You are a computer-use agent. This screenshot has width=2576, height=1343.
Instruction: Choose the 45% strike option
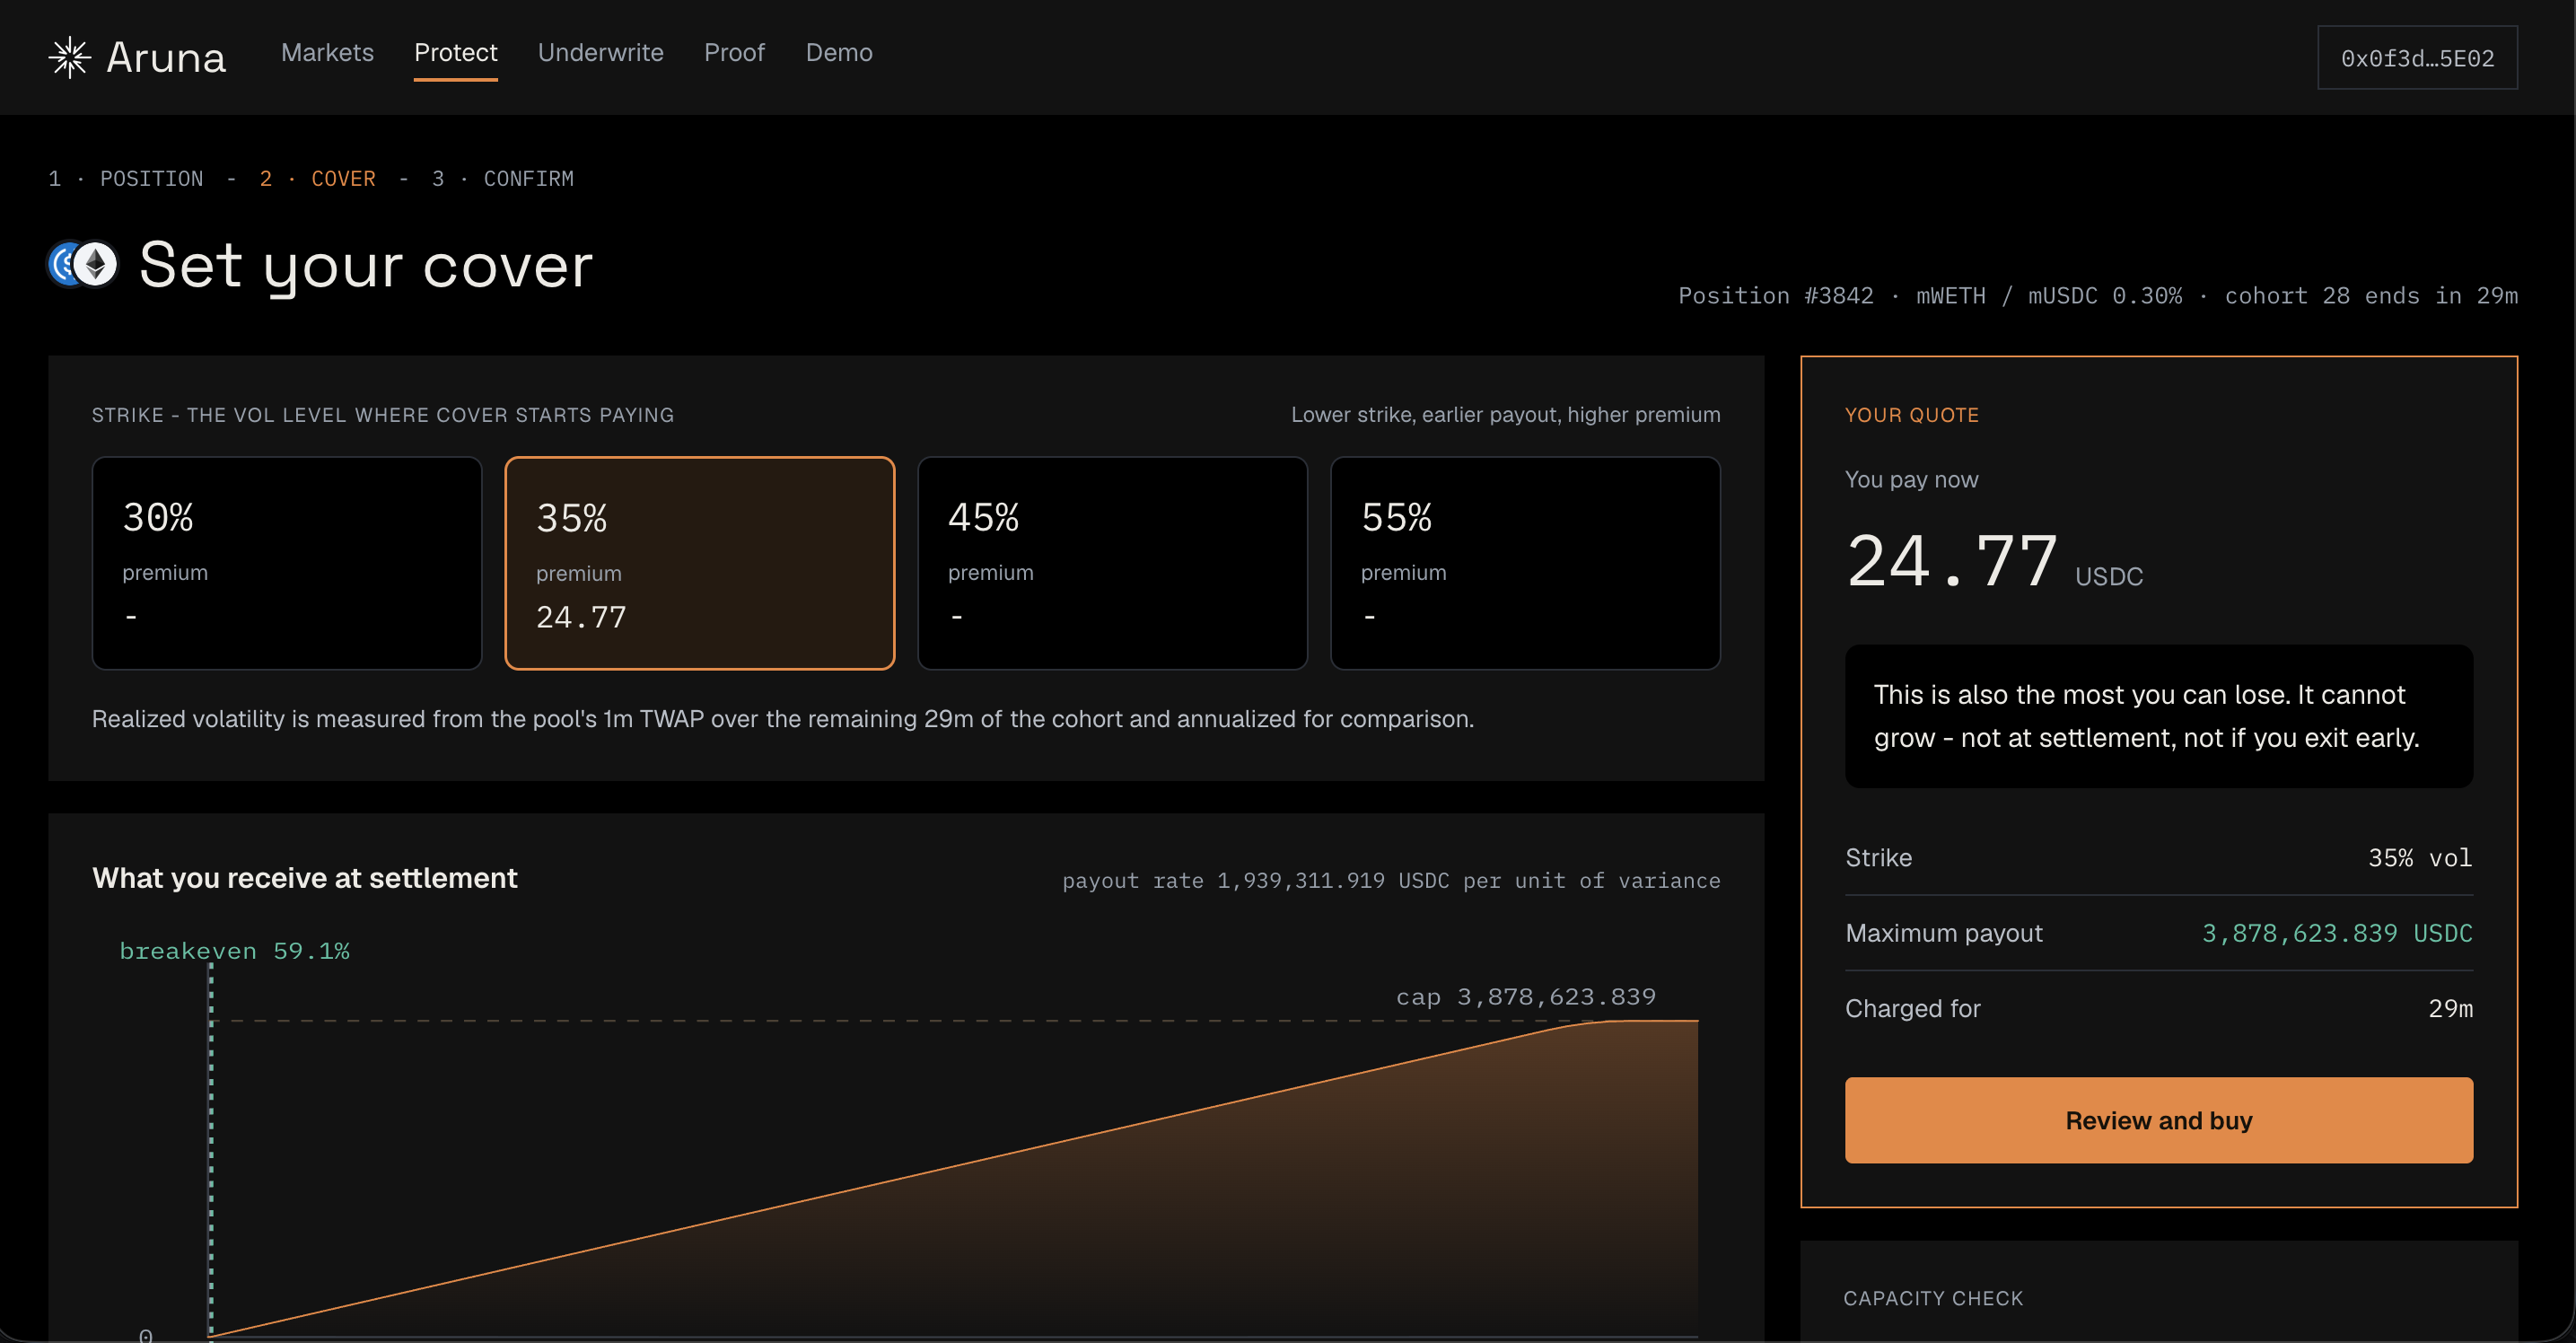coord(1112,563)
